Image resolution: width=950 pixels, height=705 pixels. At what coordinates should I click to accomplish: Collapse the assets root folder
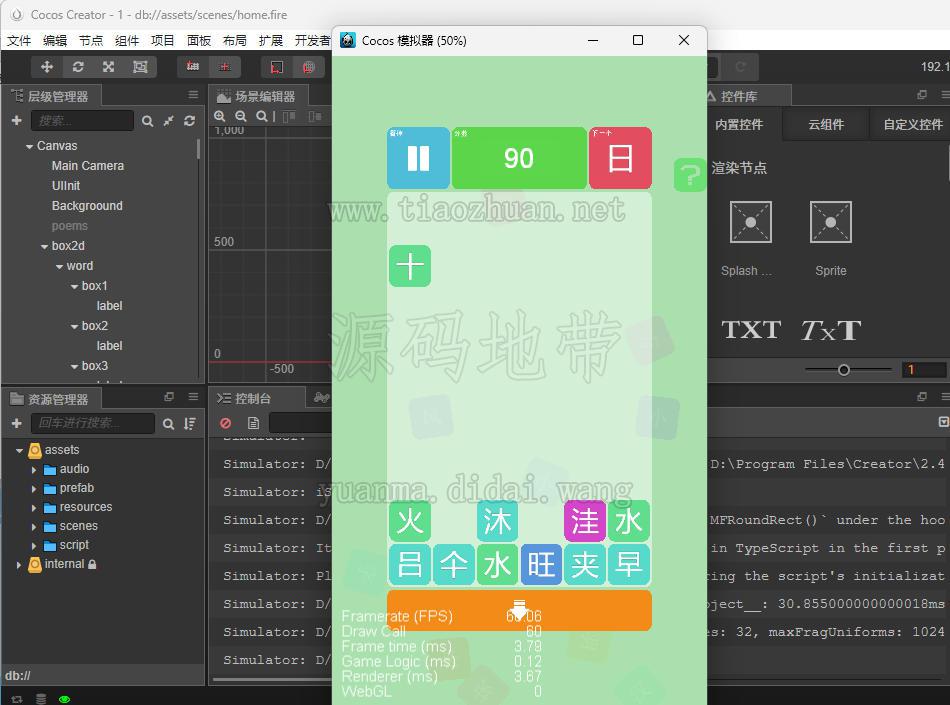pos(19,451)
